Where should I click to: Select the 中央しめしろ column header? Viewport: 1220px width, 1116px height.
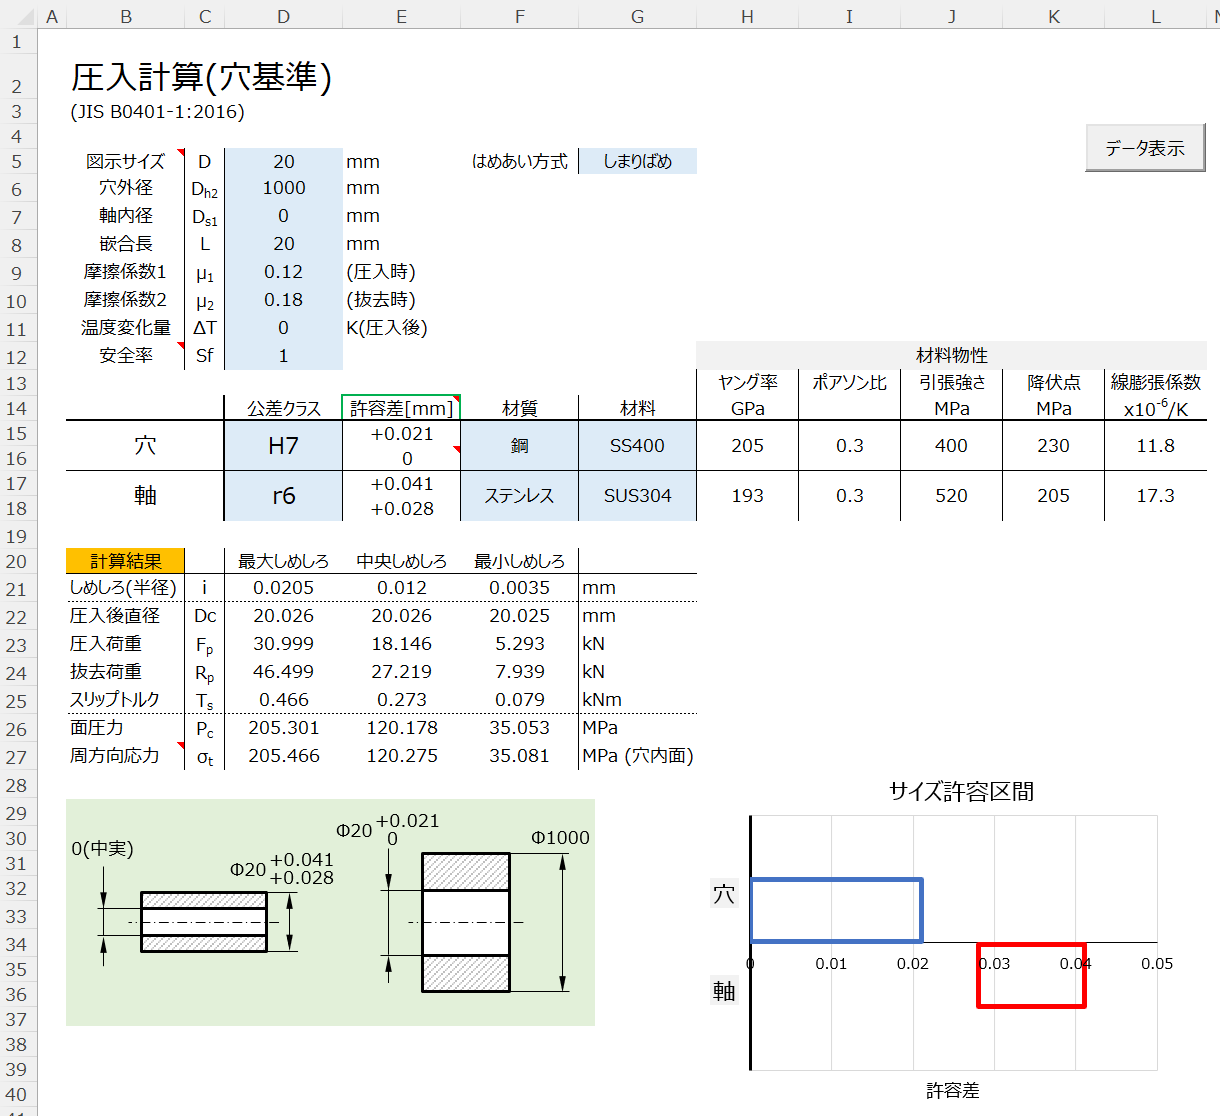click(402, 561)
